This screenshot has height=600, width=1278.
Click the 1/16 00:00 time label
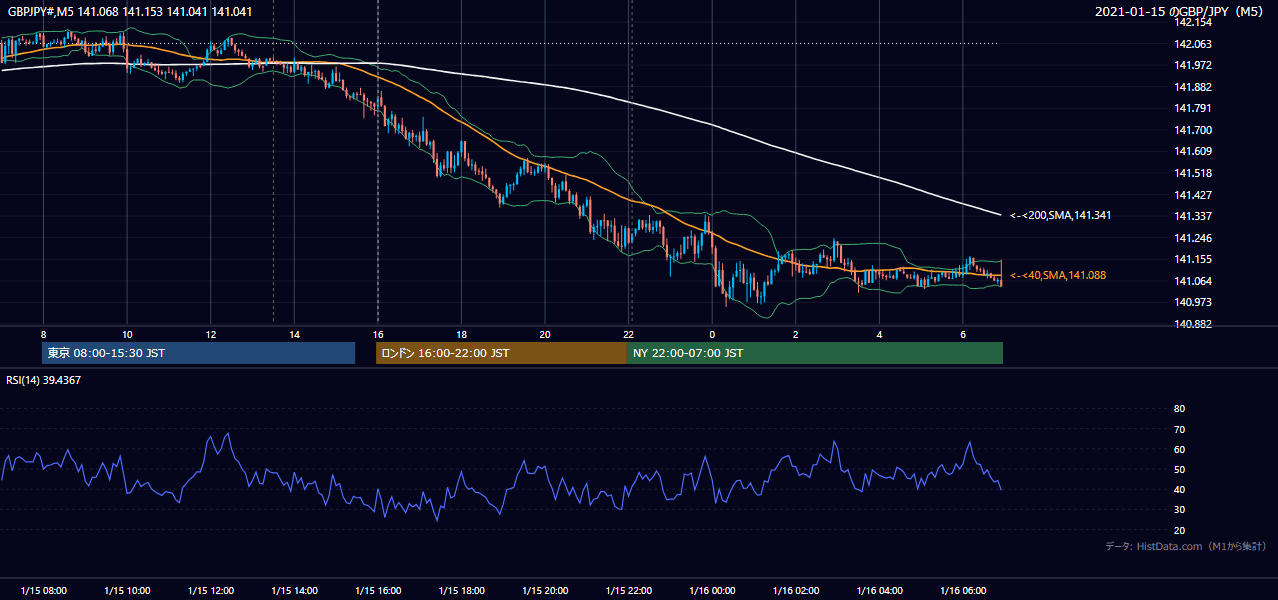coord(712,591)
